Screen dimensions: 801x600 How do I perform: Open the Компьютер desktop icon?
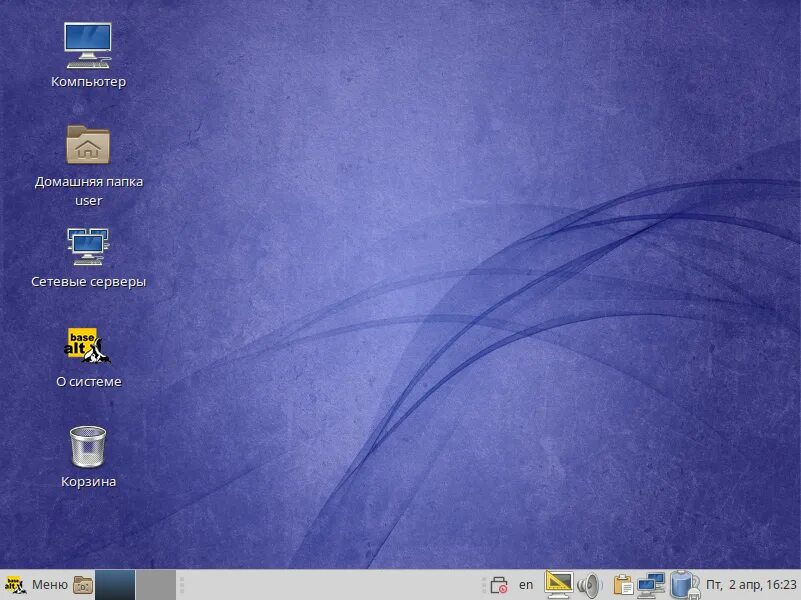88,45
